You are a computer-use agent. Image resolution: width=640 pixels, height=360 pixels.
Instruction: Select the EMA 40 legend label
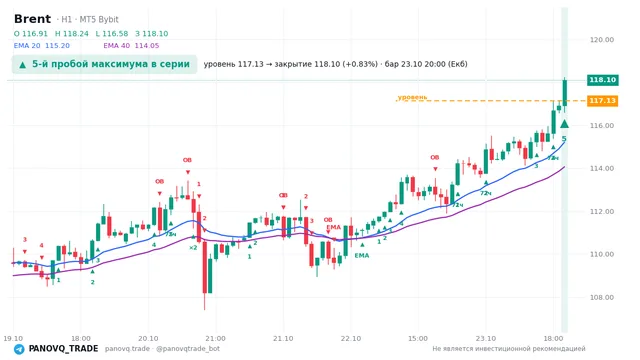(117, 46)
